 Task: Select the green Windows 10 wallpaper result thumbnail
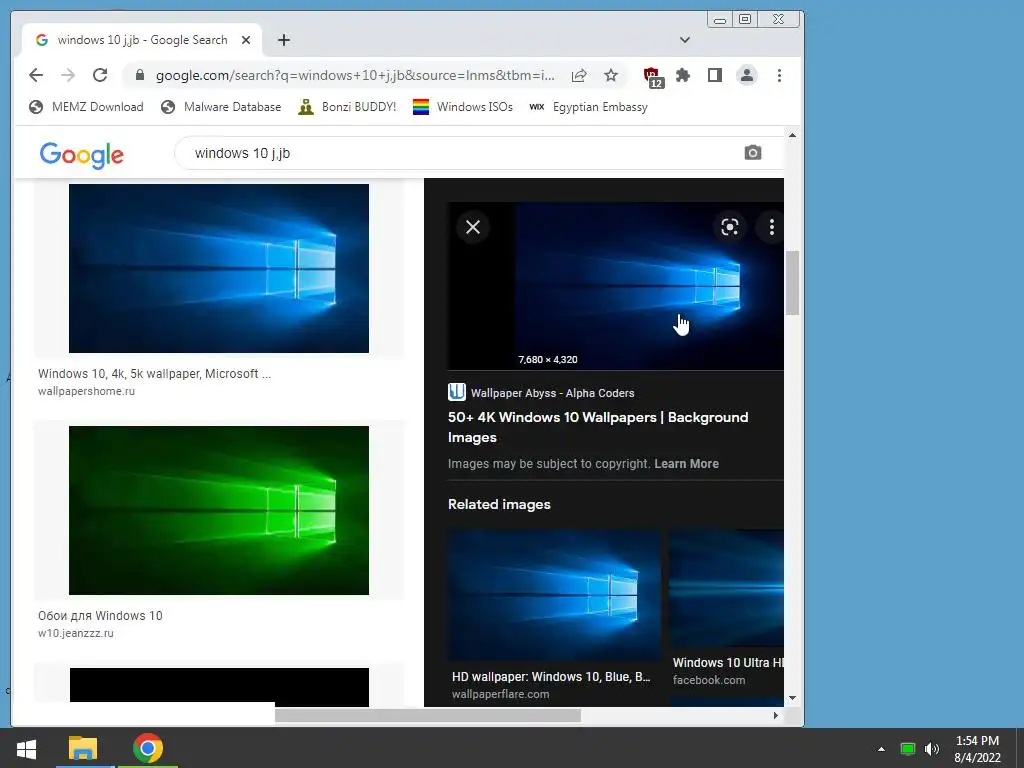point(219,511)
